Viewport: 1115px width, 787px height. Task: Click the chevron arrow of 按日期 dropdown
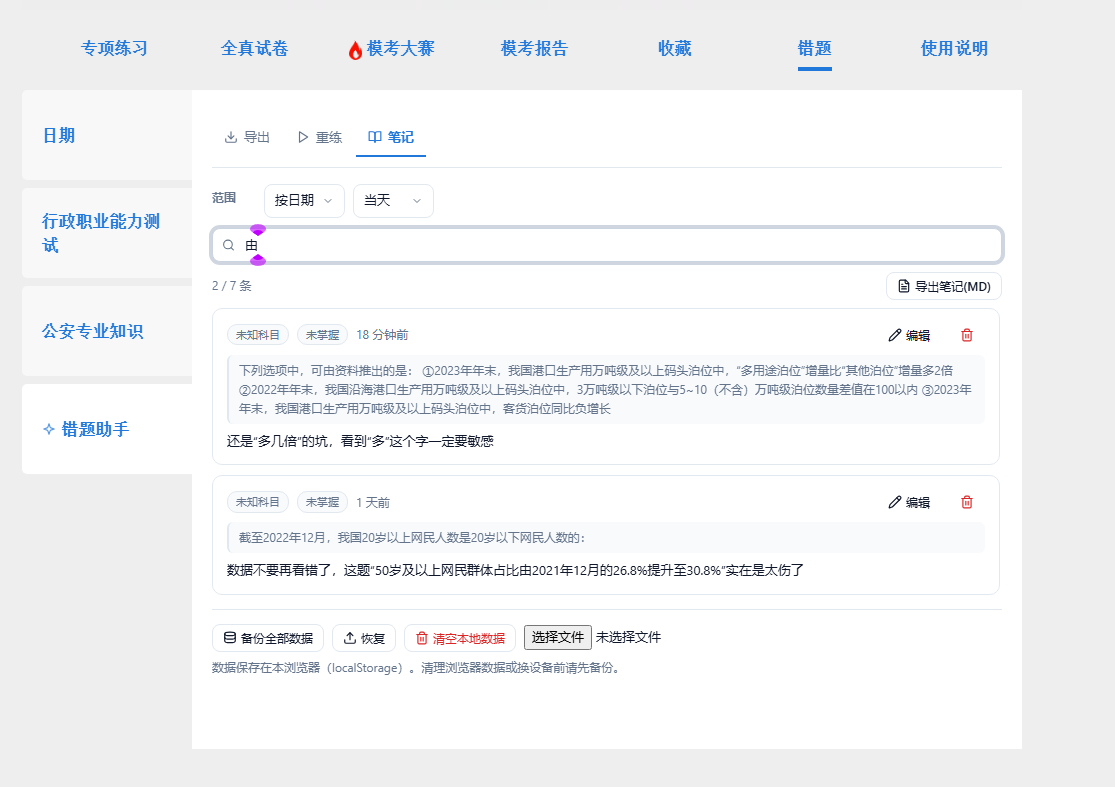click(328, 201)
